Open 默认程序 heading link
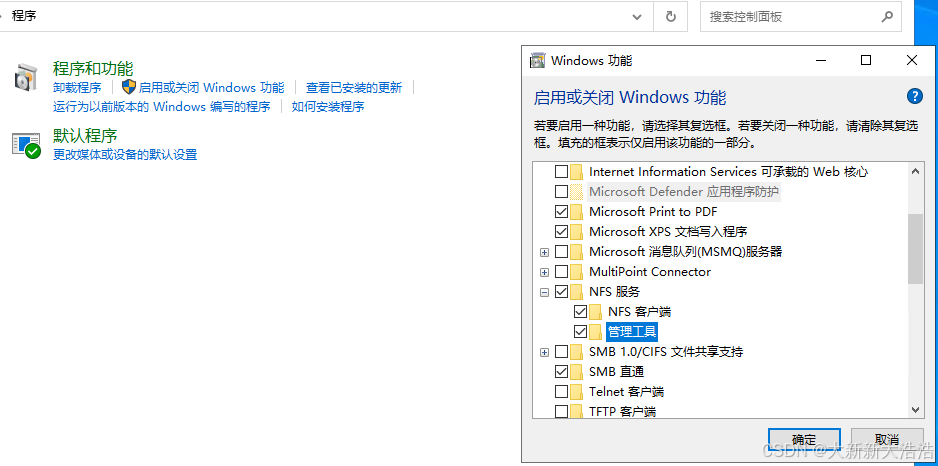 point(85,135)
